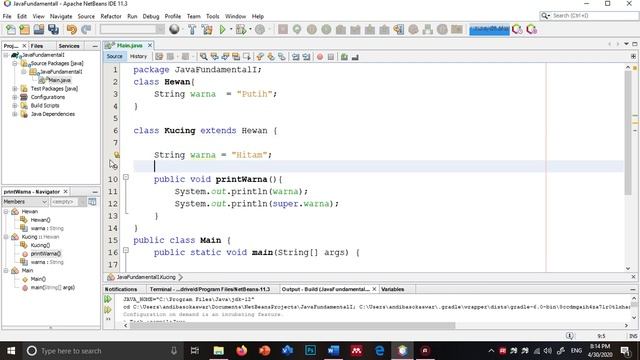Screen dimensions: 640x360
Task: Expand the Configurations node
Action: click(15, 97)
